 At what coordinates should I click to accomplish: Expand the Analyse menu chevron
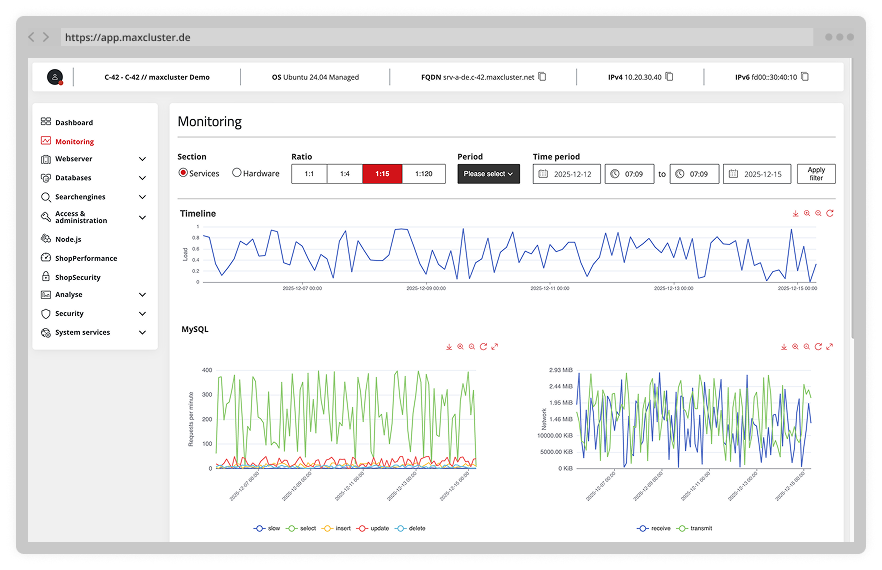point(142,295)
